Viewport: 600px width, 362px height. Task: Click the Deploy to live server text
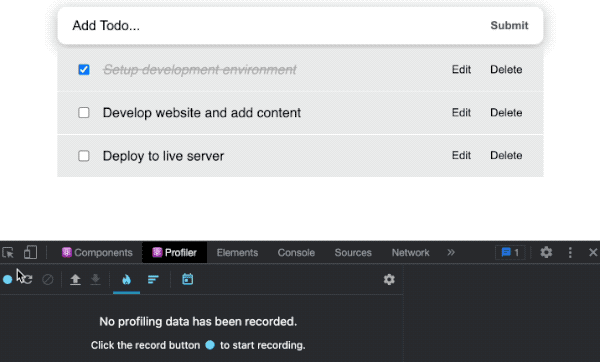(x=163, y=156)
